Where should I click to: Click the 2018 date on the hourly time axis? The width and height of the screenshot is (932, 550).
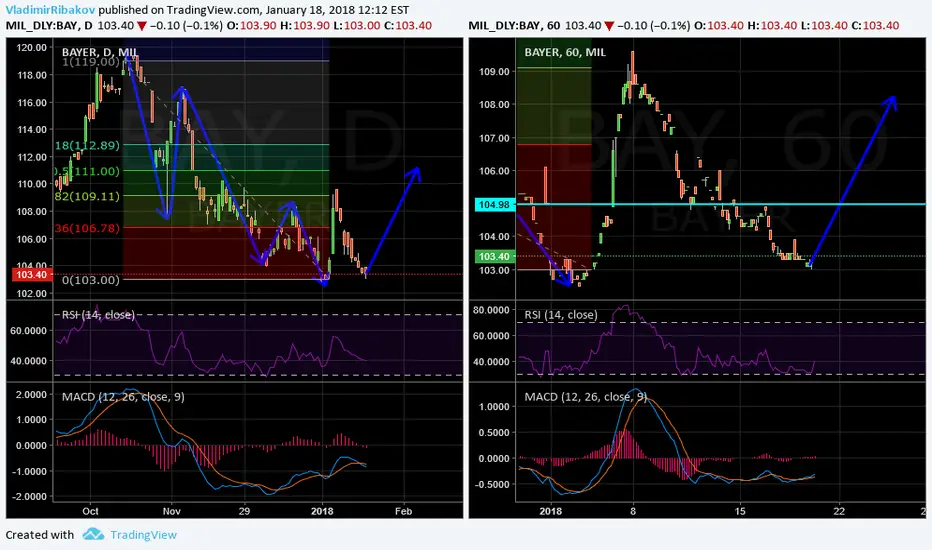(550, 511)
